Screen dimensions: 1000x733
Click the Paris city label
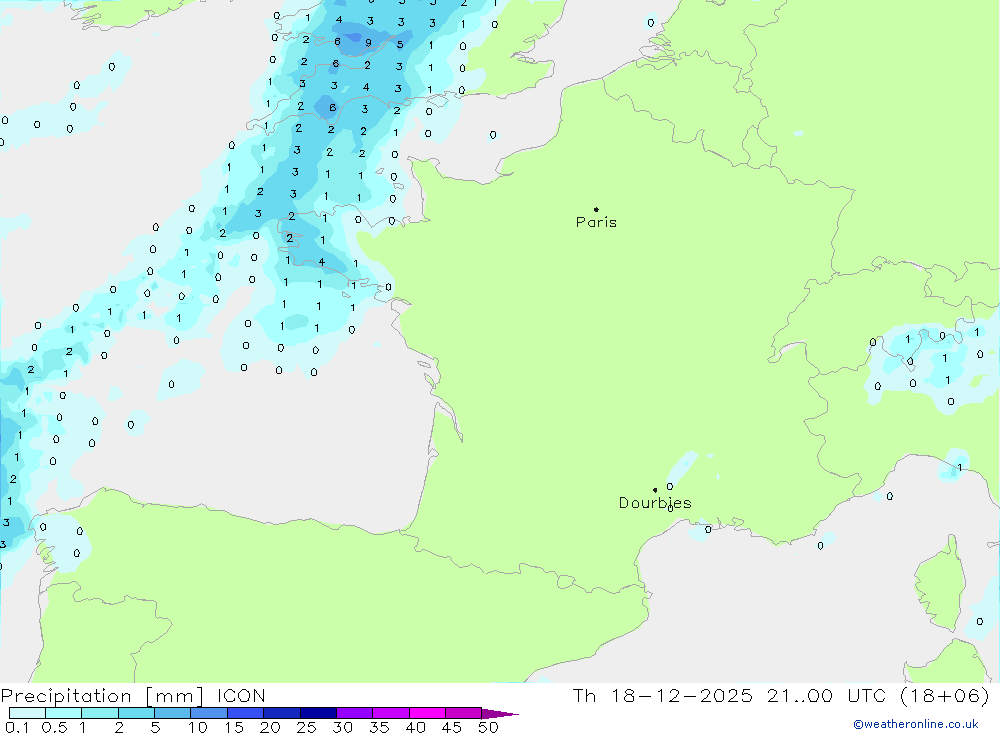596,222
